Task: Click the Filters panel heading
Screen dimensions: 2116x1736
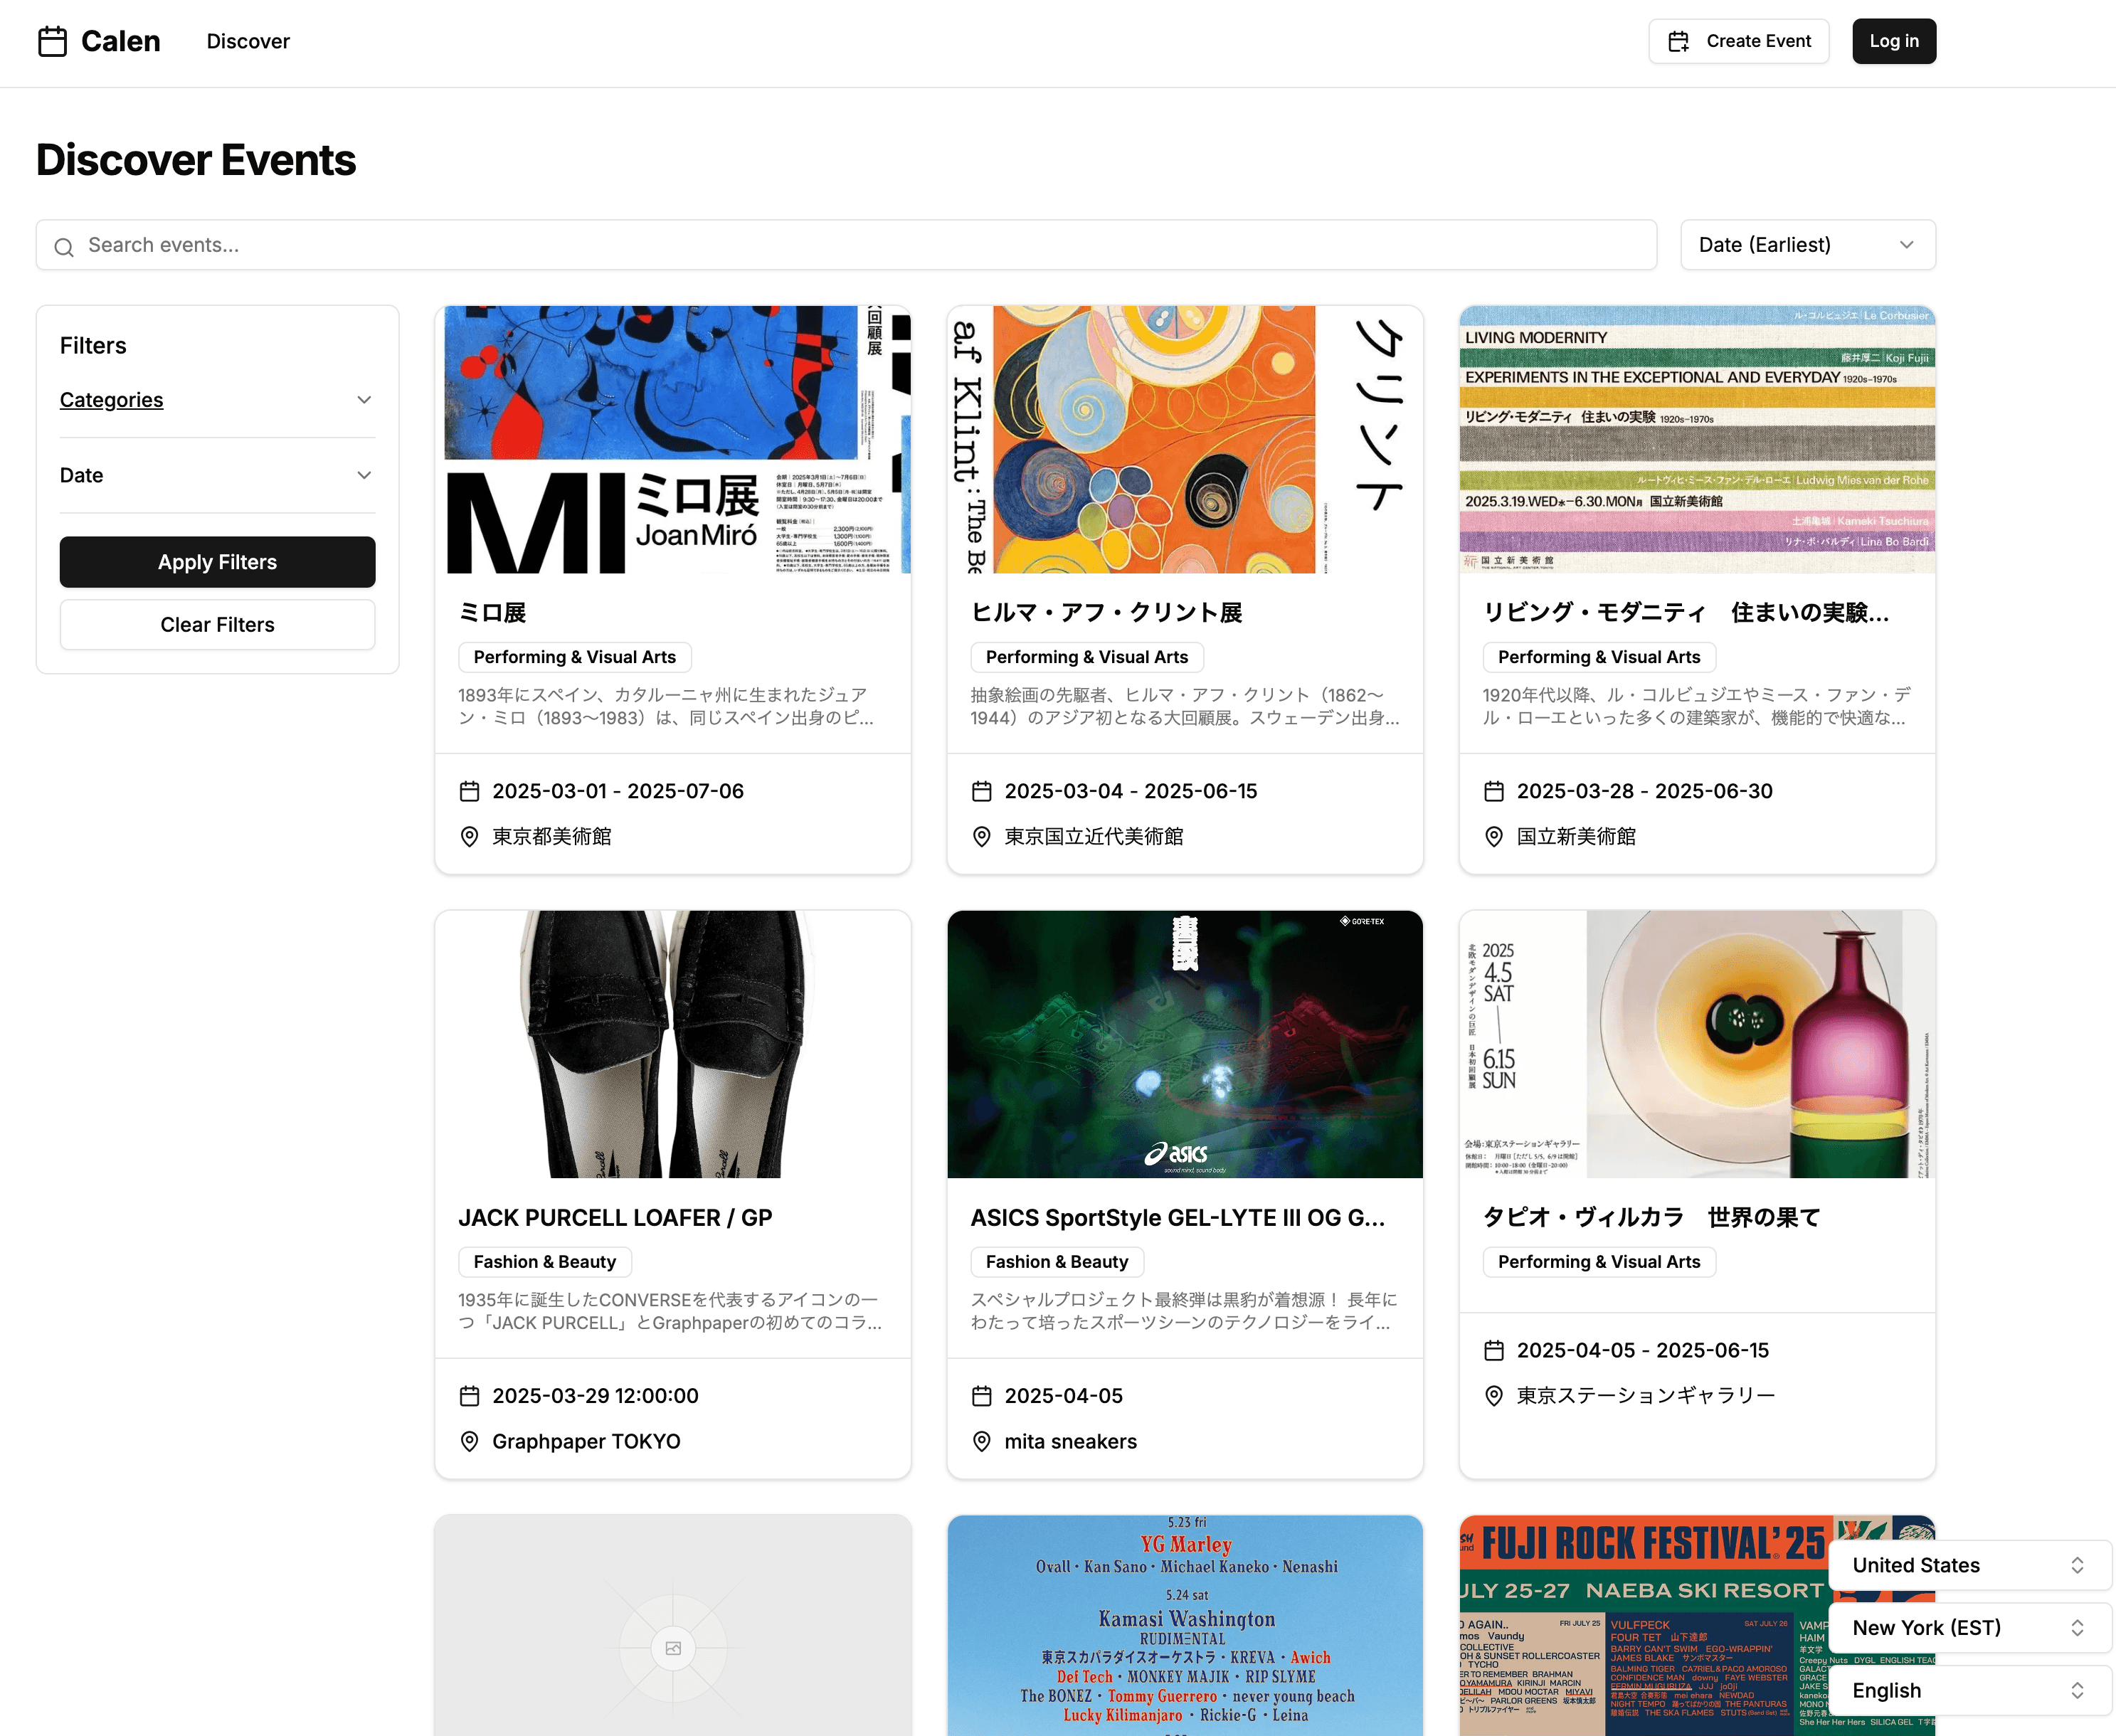Action: coord(93,346)
